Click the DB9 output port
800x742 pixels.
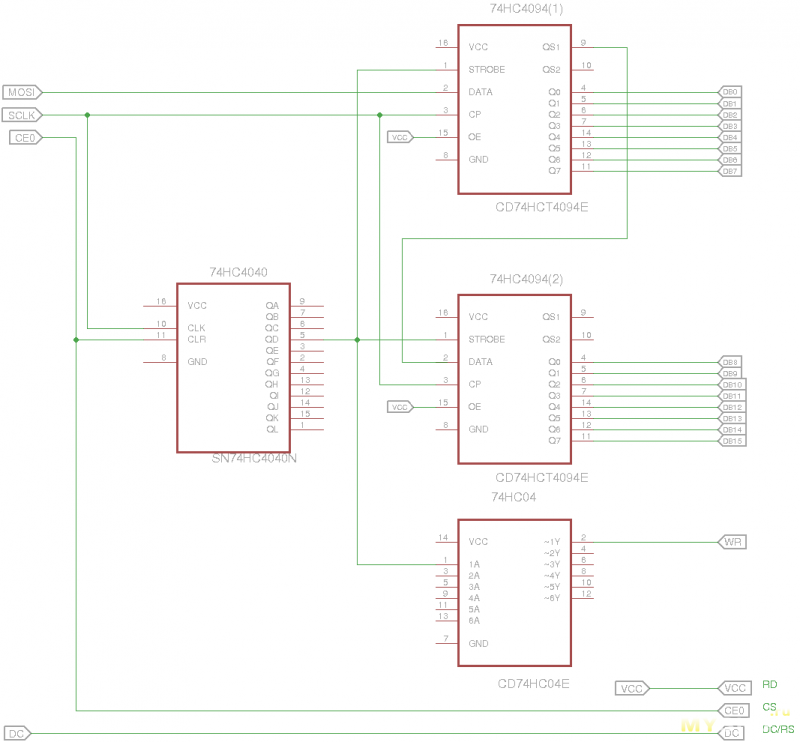pos(730,373)
